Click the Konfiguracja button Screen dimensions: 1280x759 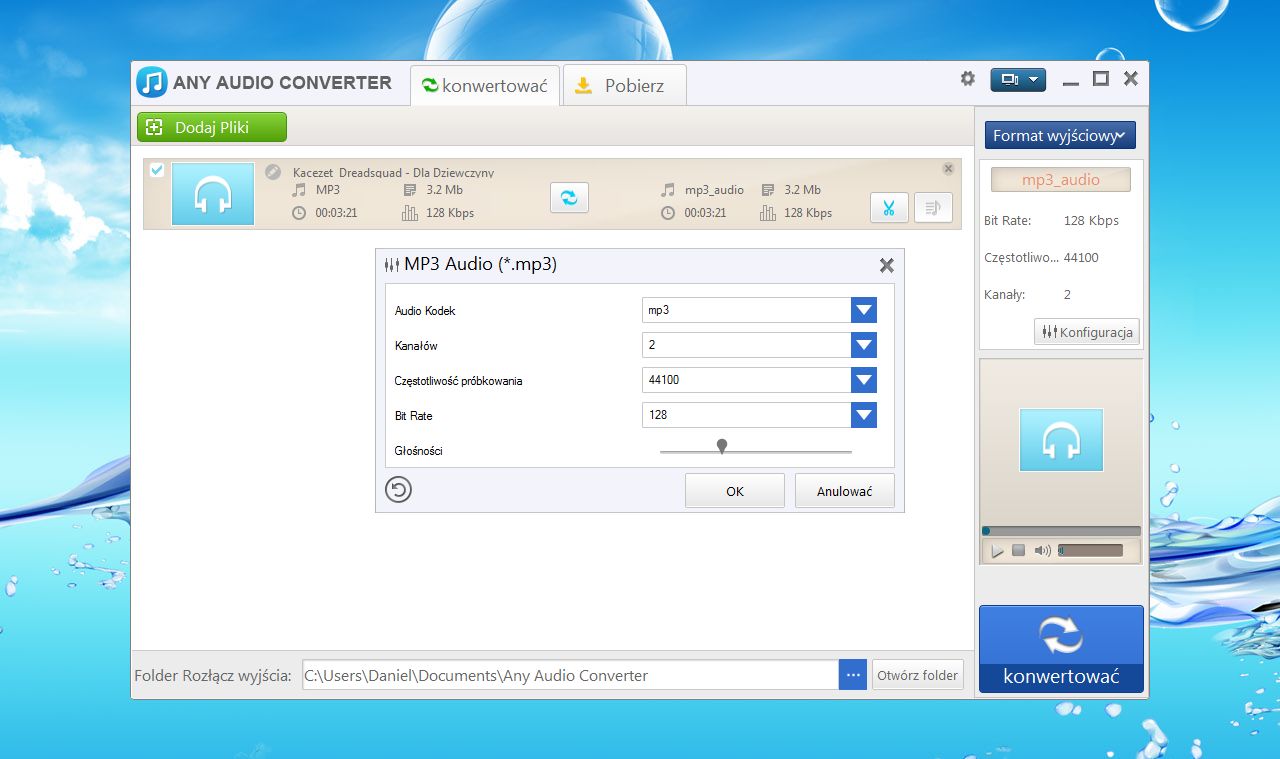click(1087, 332)
